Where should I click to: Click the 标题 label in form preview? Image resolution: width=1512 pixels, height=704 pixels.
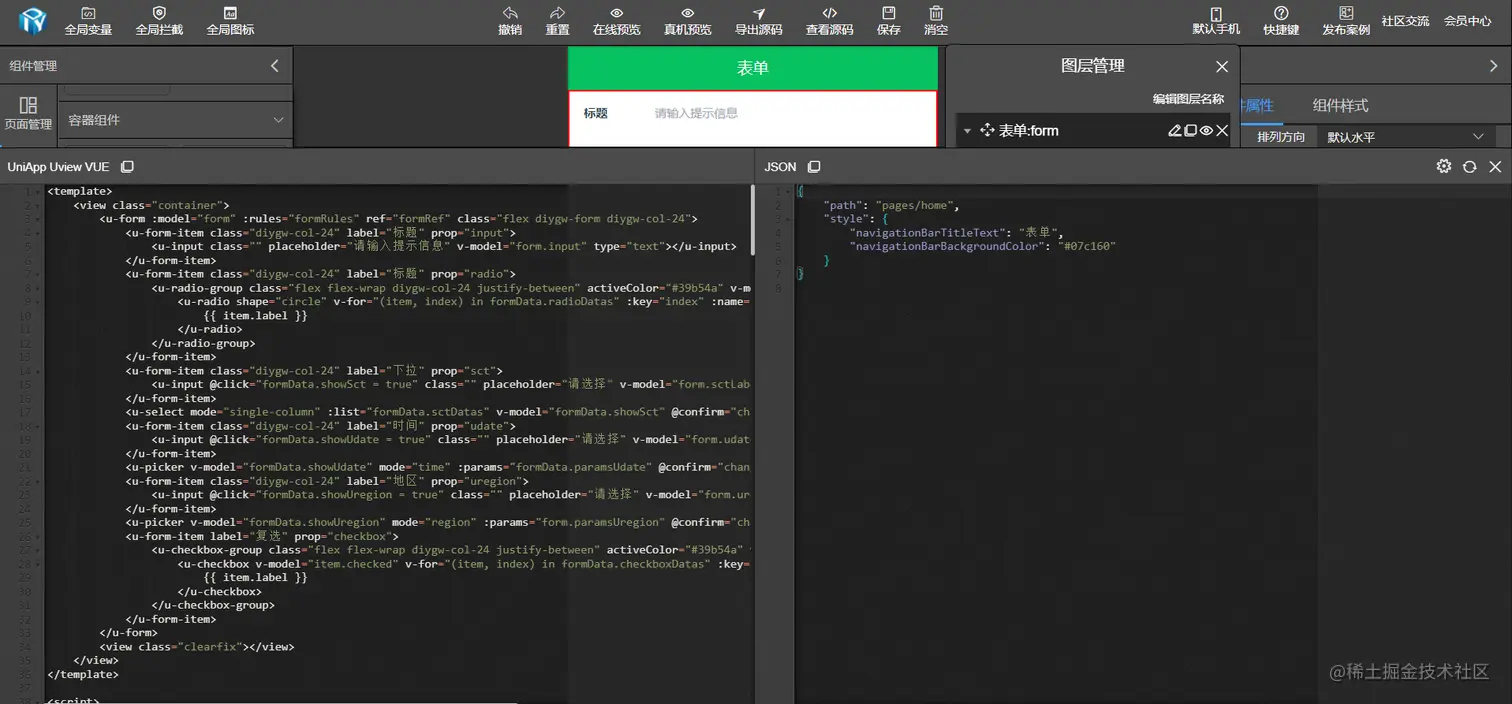pos(596,114)
